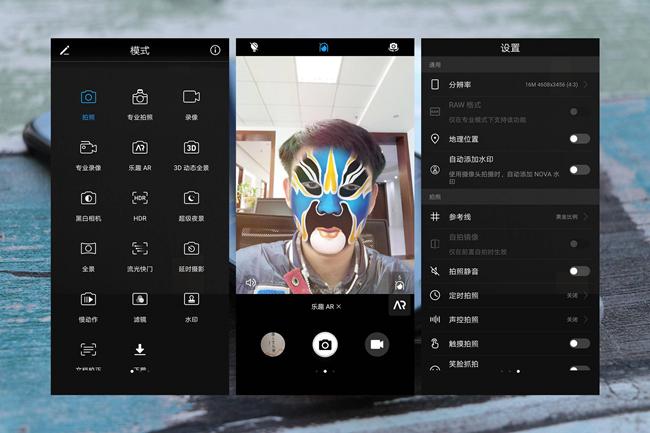Select the 流光快门 light painting mode
The width and height of the screenshot is (650, 433).
coord(140,249)
